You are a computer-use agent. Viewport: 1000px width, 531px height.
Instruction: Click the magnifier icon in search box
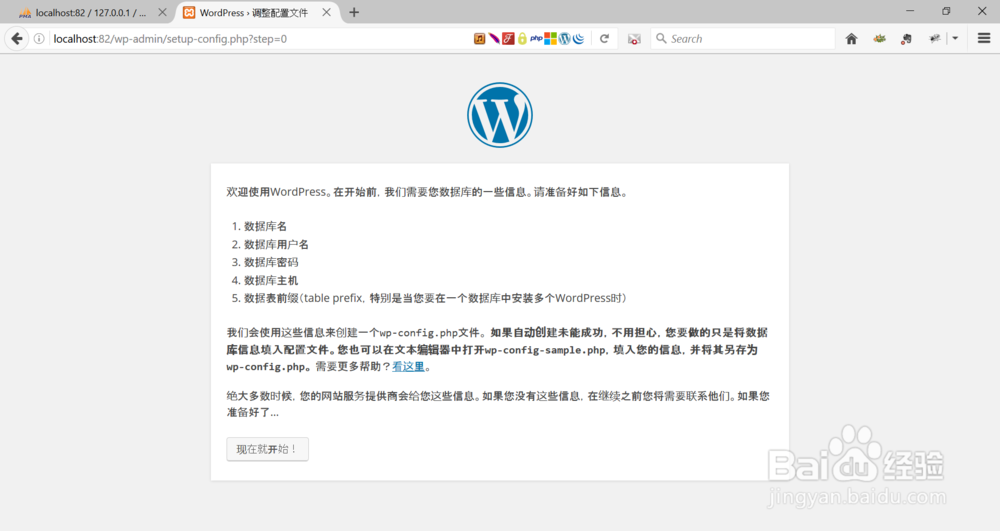click(661, 38)
